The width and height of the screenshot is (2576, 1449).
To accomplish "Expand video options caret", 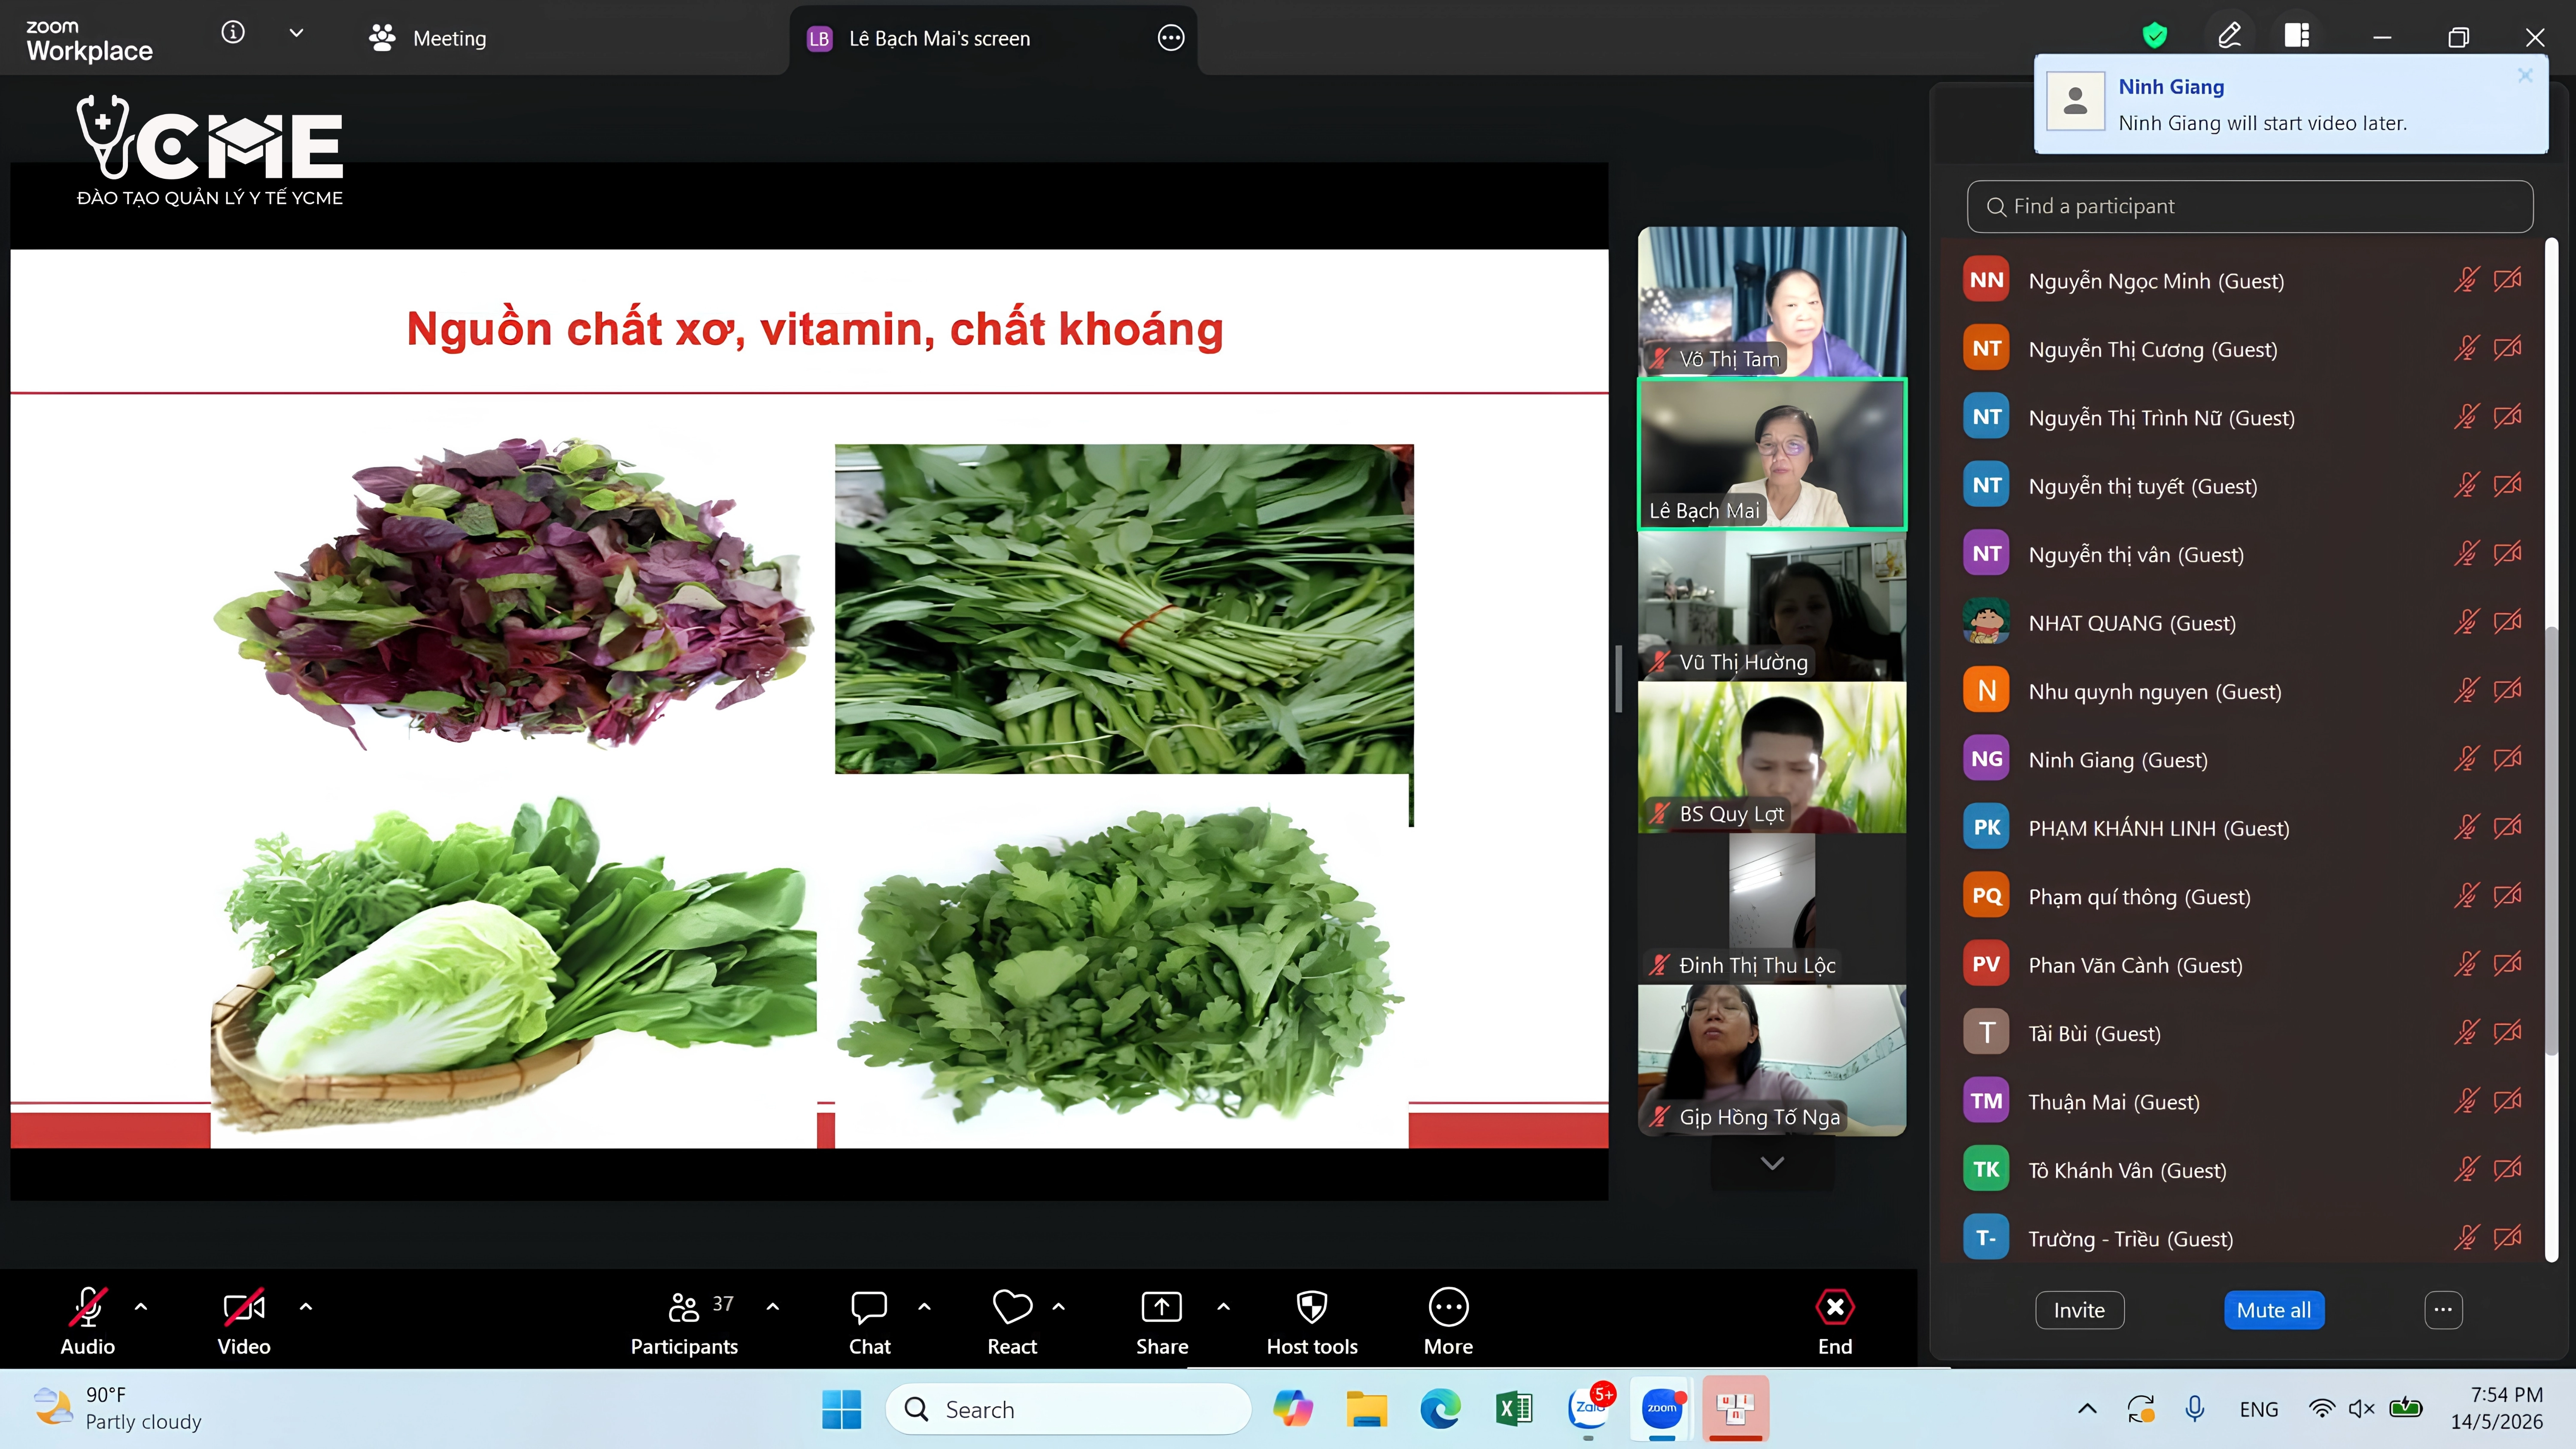I will click(306, 1306).
